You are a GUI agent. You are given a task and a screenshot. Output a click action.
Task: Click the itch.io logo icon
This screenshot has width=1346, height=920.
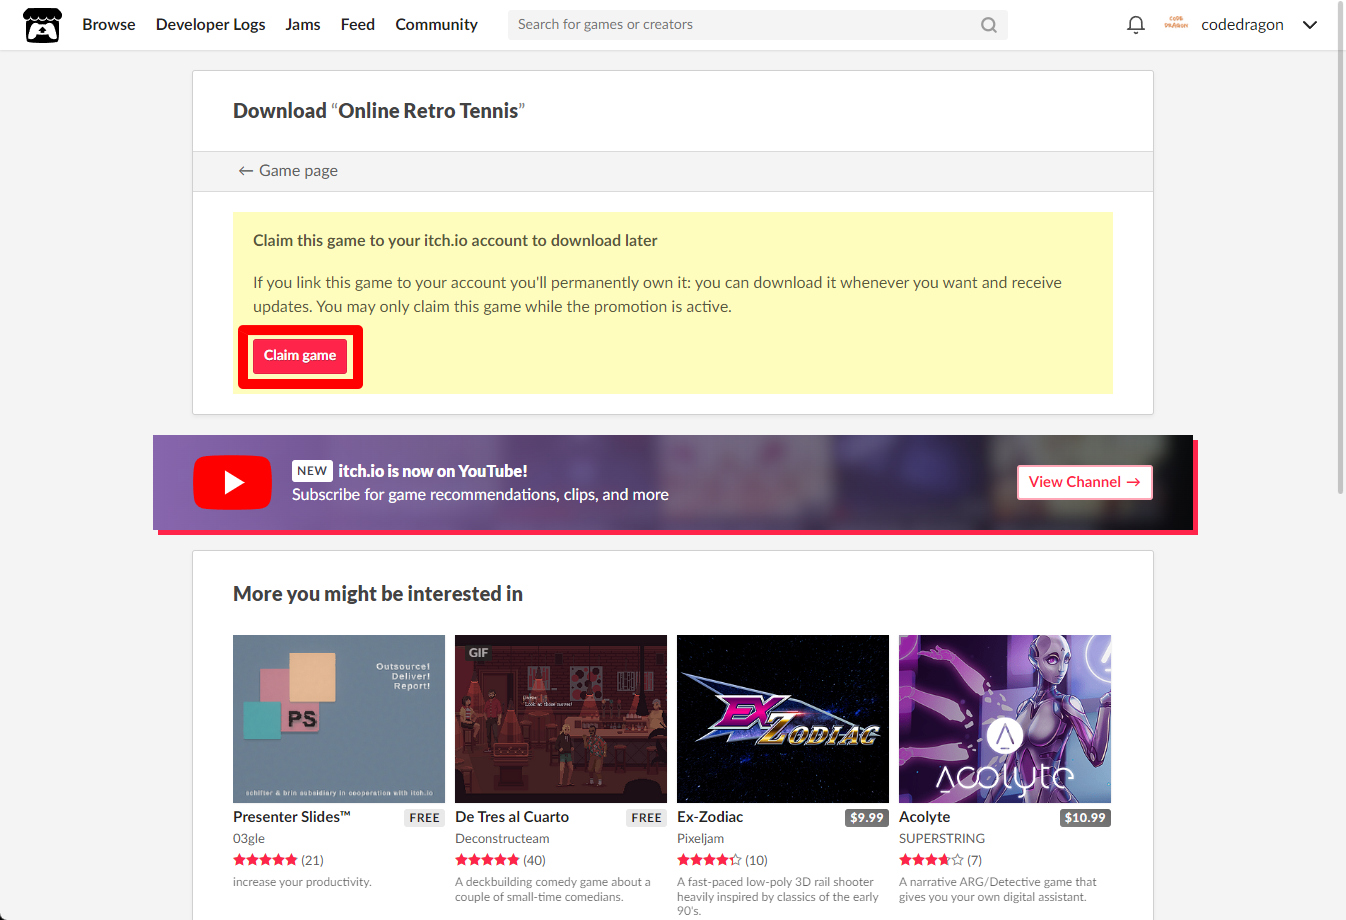[x=42, y=25]
